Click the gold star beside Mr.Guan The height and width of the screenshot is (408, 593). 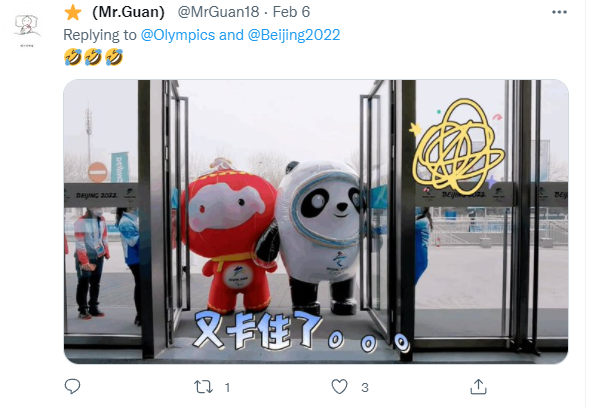[73, 12]
